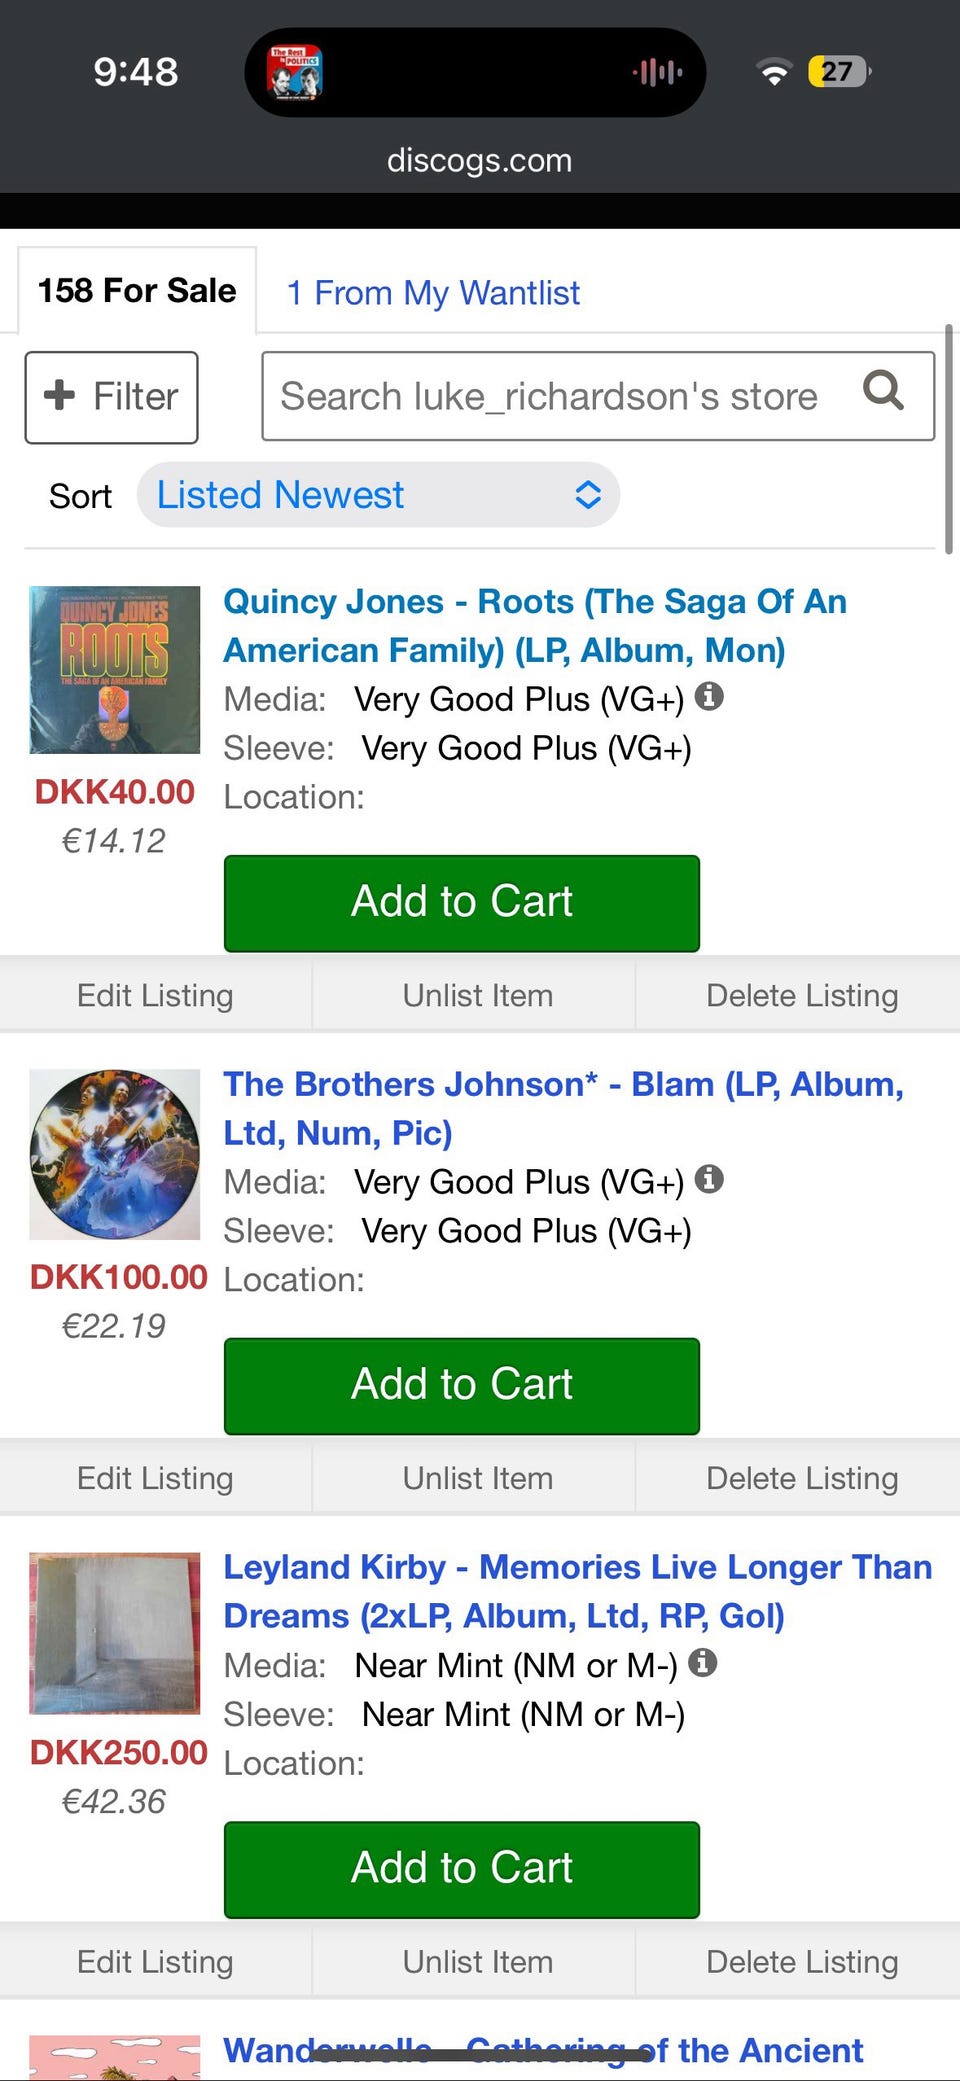Open the Quincy Jones Roots cover thumbnail

[115, 669]
